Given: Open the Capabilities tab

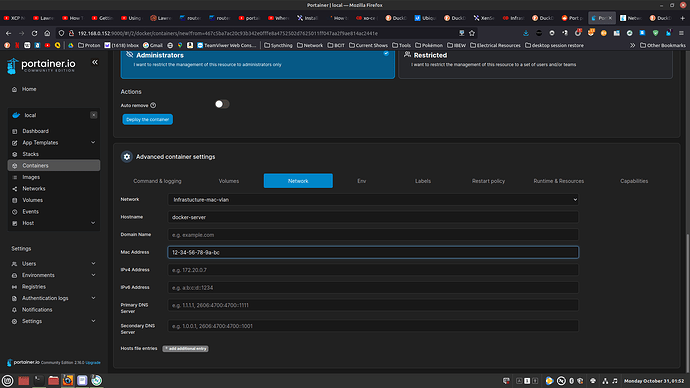Looking at the screenshot, I should pos(634,181).
